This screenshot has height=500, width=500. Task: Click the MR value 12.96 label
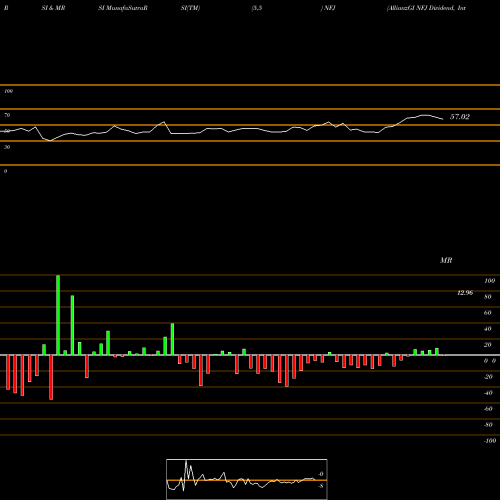pos(465,293)
